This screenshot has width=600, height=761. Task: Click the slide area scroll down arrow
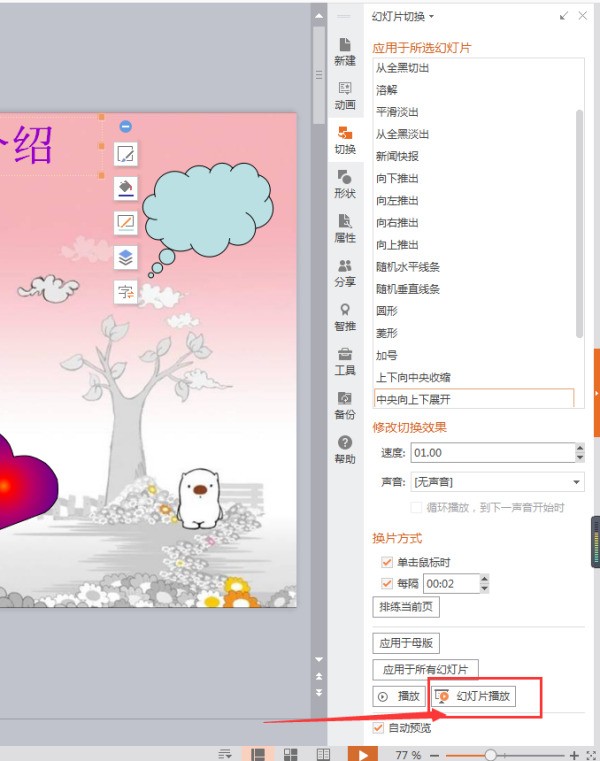319,659
